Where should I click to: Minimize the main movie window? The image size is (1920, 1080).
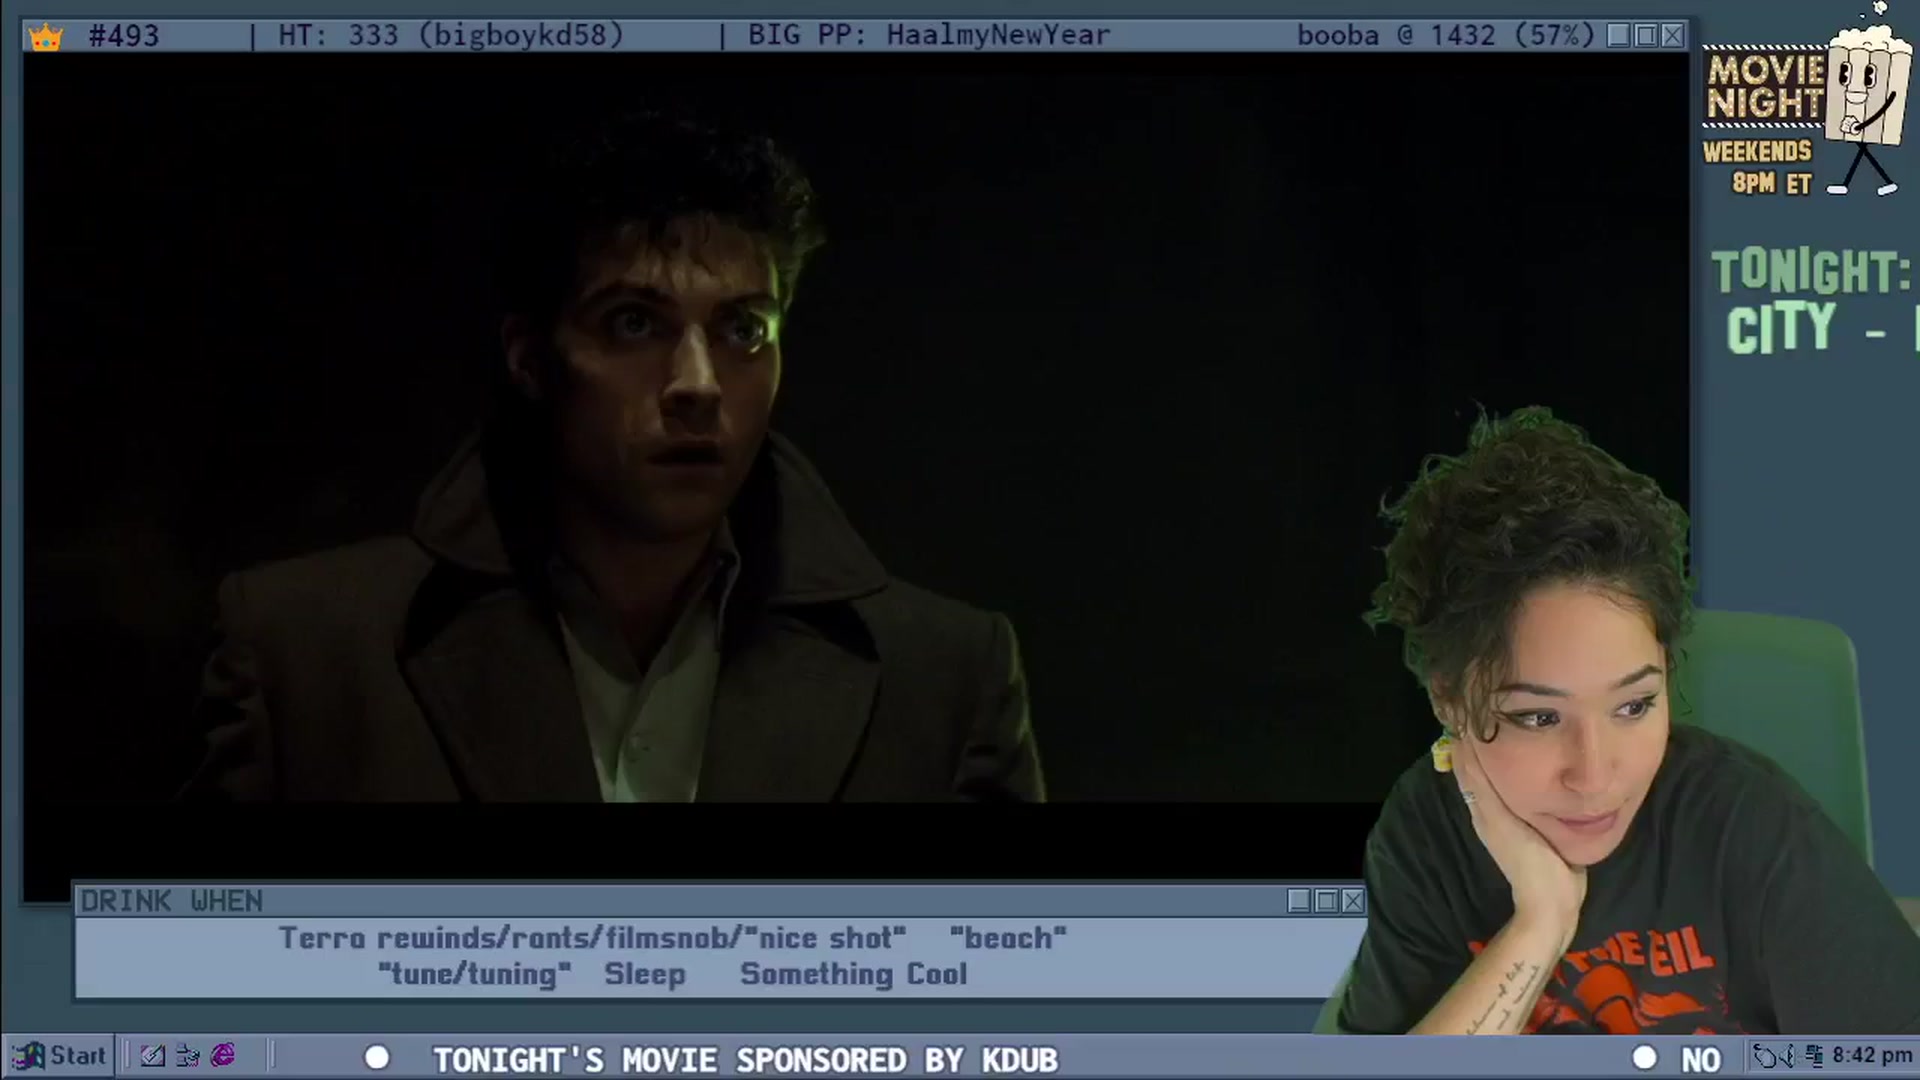click(1619, 36)
